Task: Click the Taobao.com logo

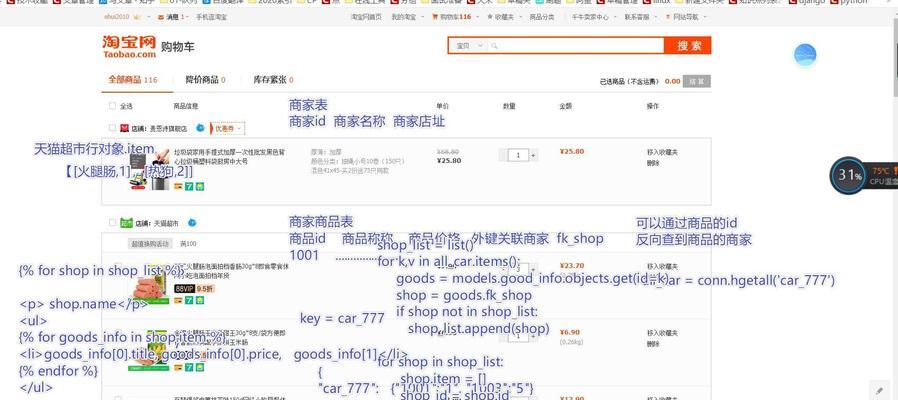Action: [129, 46]
